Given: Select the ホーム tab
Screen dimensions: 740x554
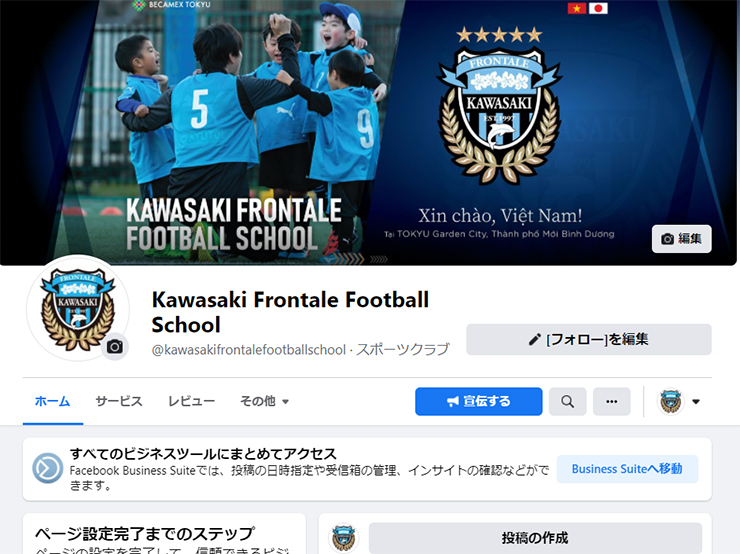Looking at the screenshot, I should pos(52,402).
